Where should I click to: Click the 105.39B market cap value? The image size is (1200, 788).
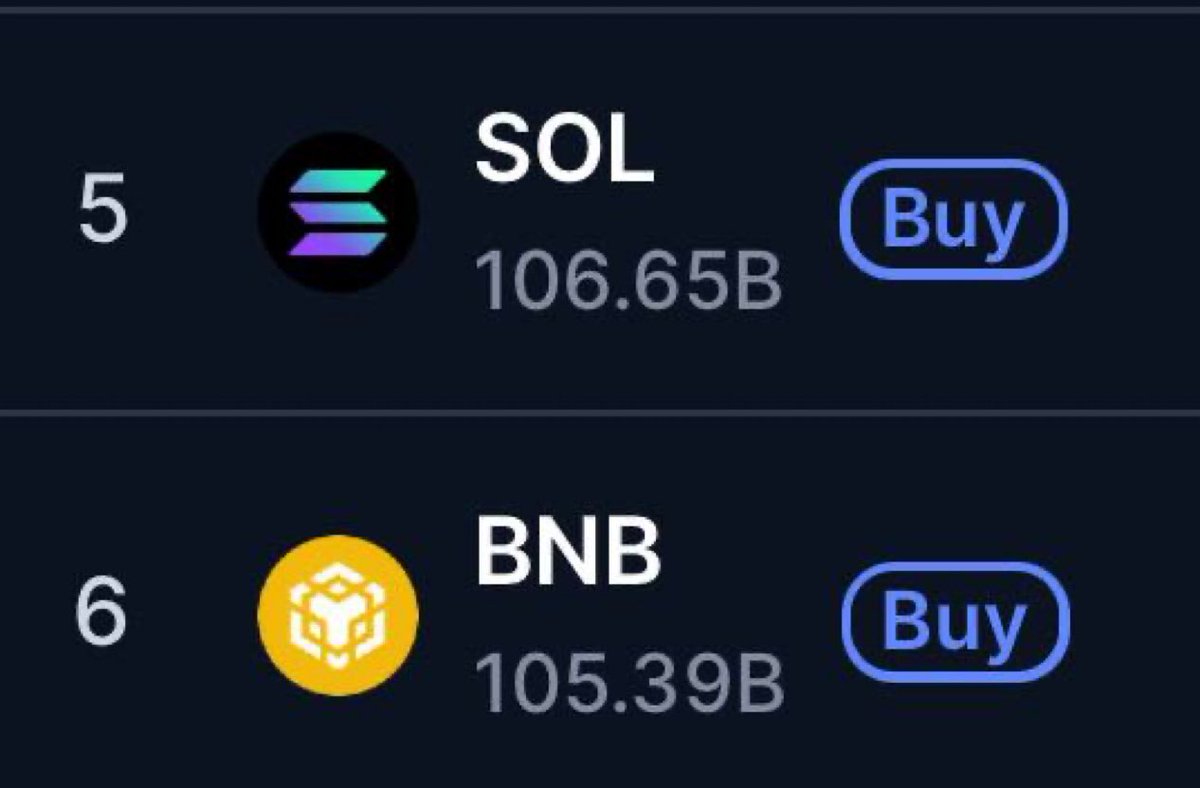[x=628, y=683]
